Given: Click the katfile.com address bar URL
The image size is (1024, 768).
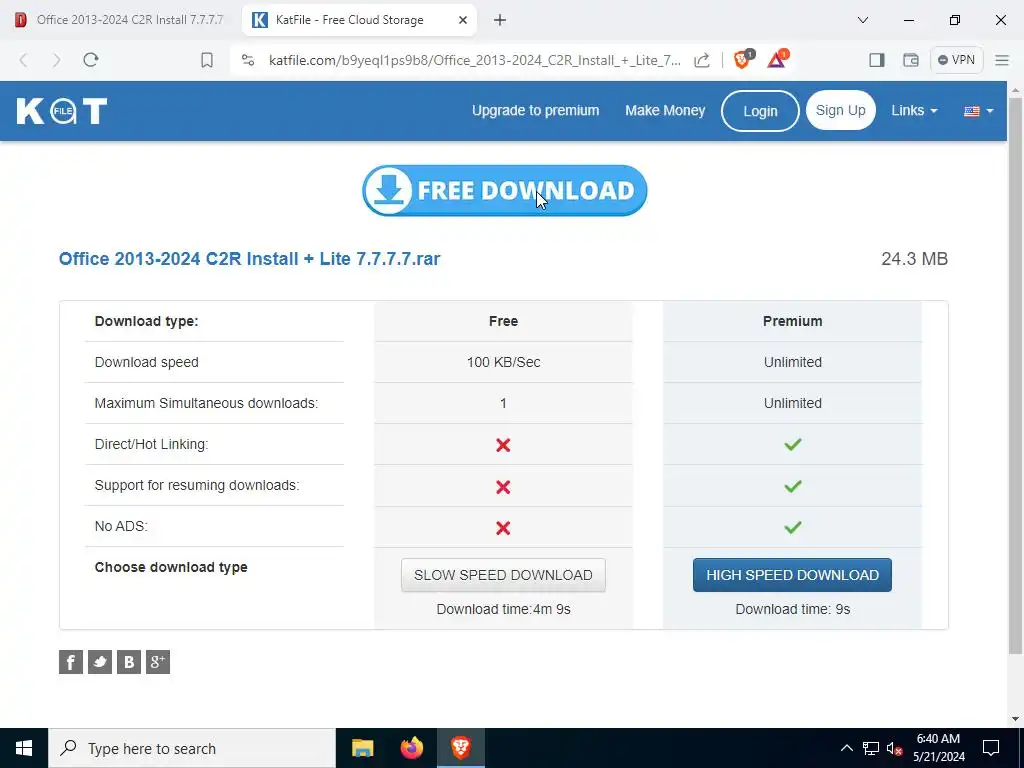Looking at the screenshot, I should click(x=475, y=60).
